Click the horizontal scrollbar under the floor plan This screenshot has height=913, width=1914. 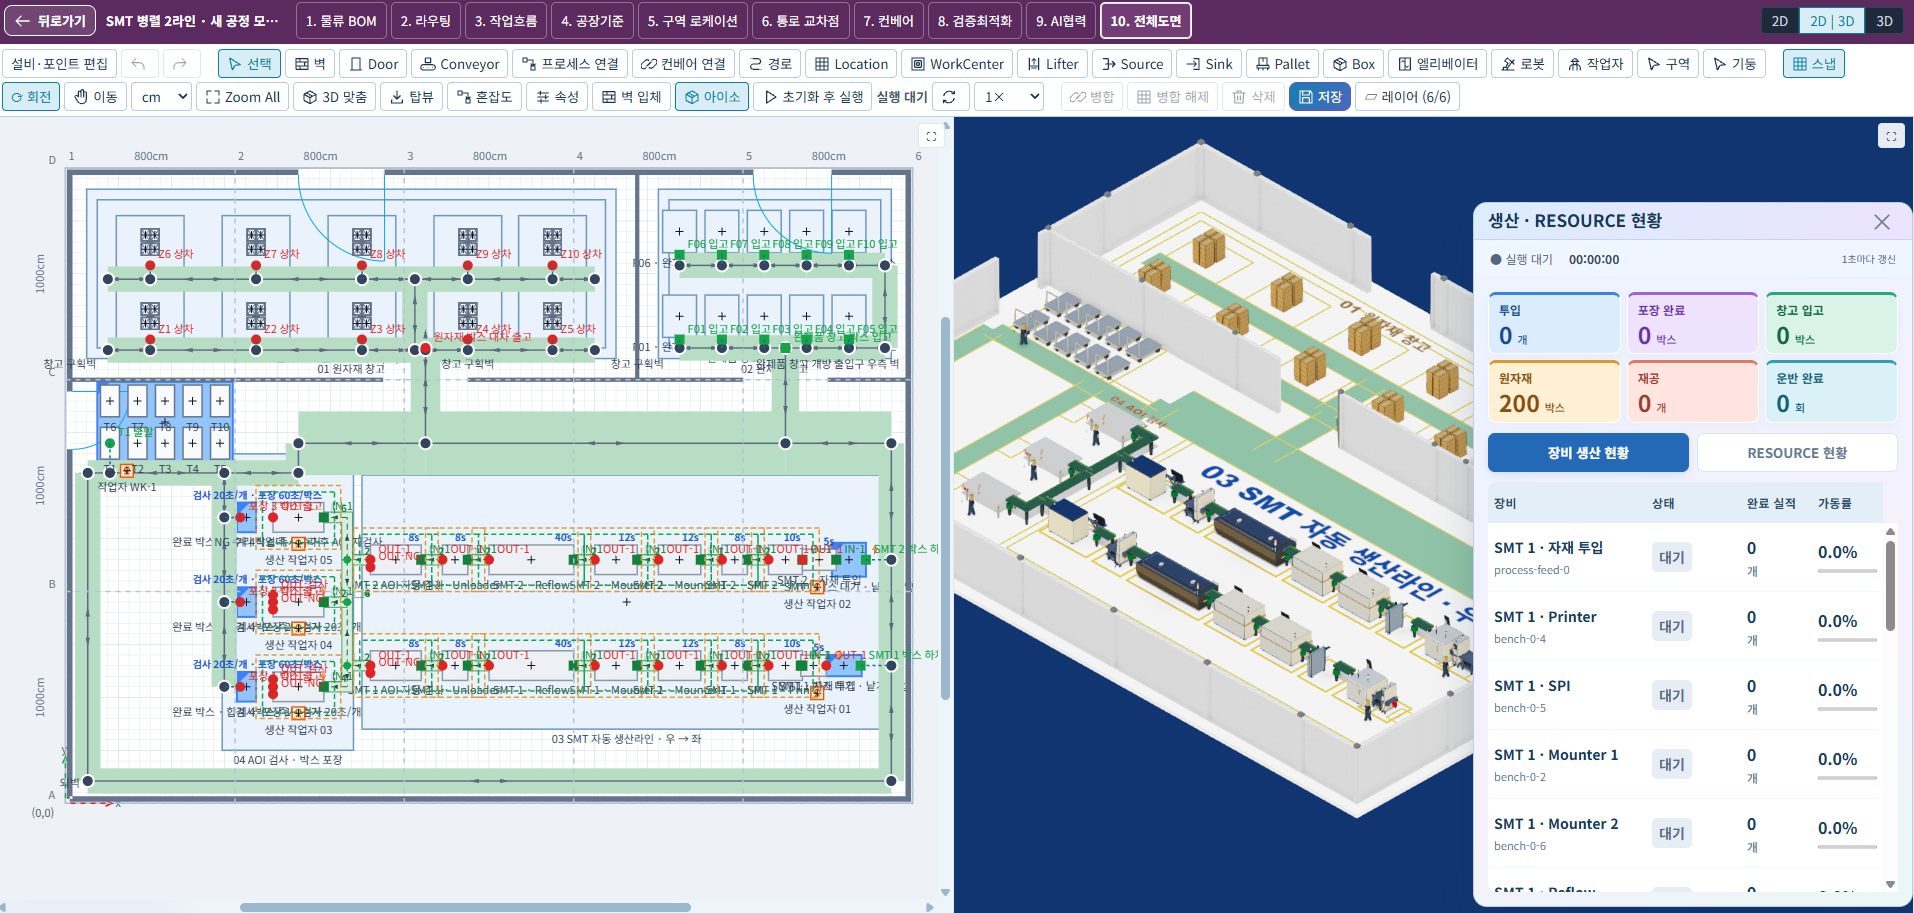pyautogui.click(x=465, y=907)
